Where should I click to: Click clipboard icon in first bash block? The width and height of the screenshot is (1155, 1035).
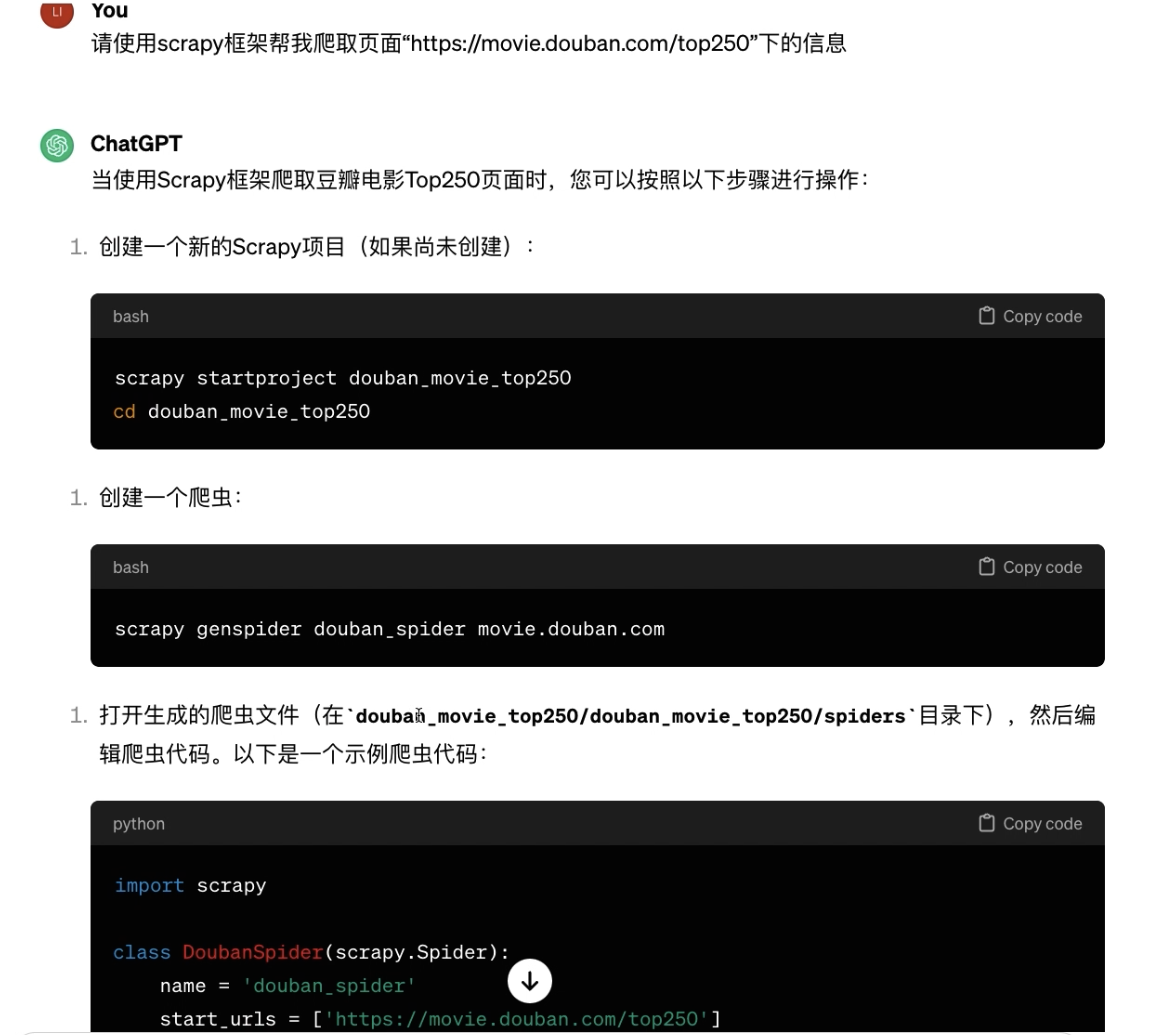986,315
